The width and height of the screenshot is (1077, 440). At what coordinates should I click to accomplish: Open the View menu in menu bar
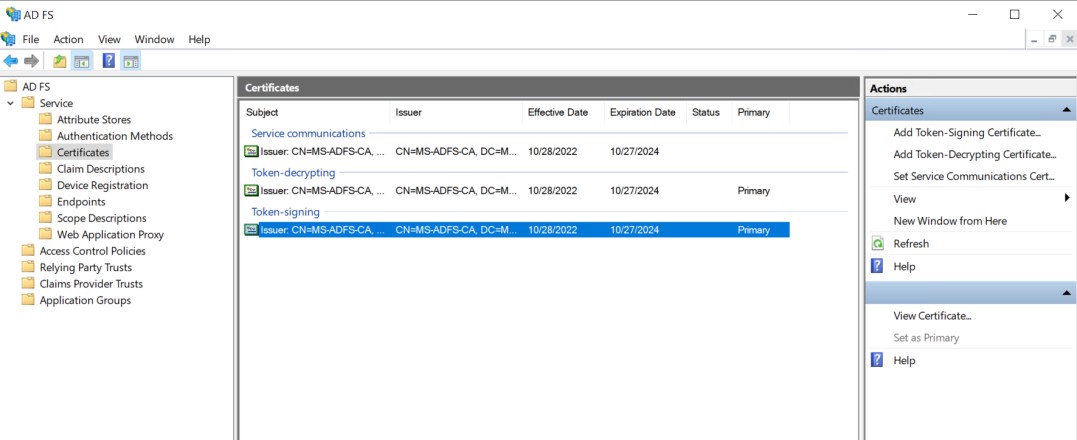[109, 39]
